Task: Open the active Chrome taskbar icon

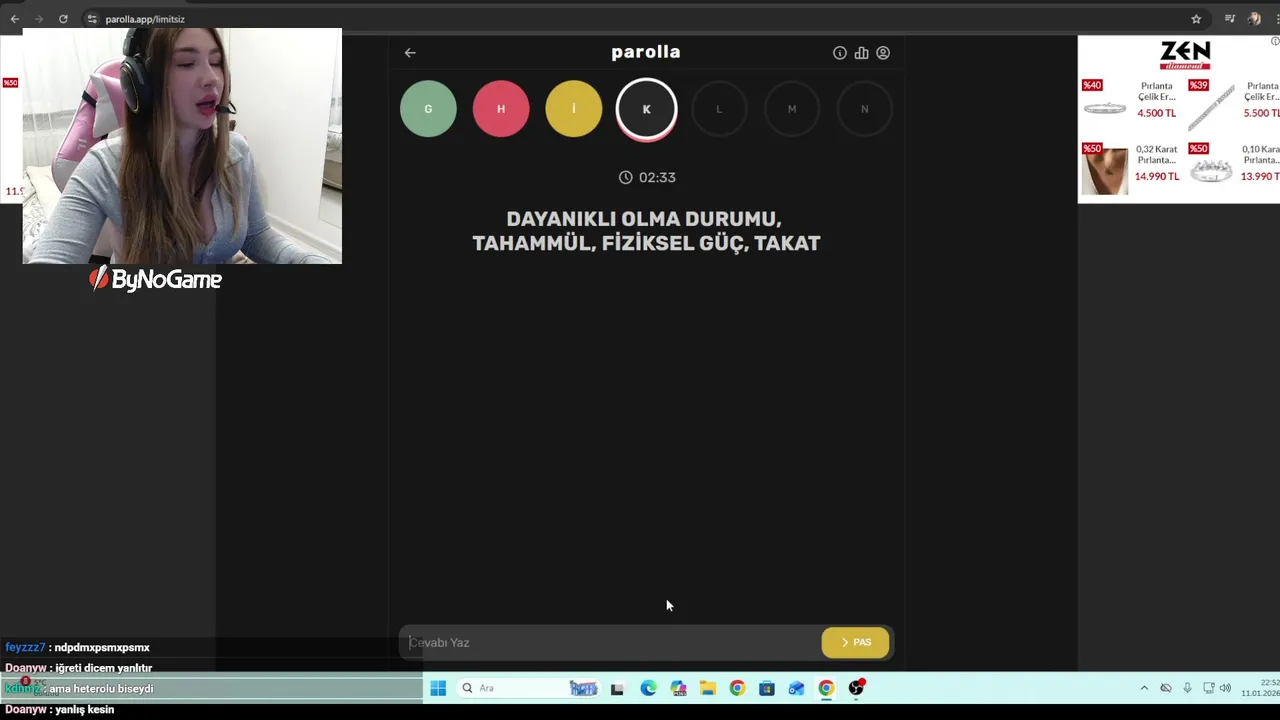Action: point(826,688)
